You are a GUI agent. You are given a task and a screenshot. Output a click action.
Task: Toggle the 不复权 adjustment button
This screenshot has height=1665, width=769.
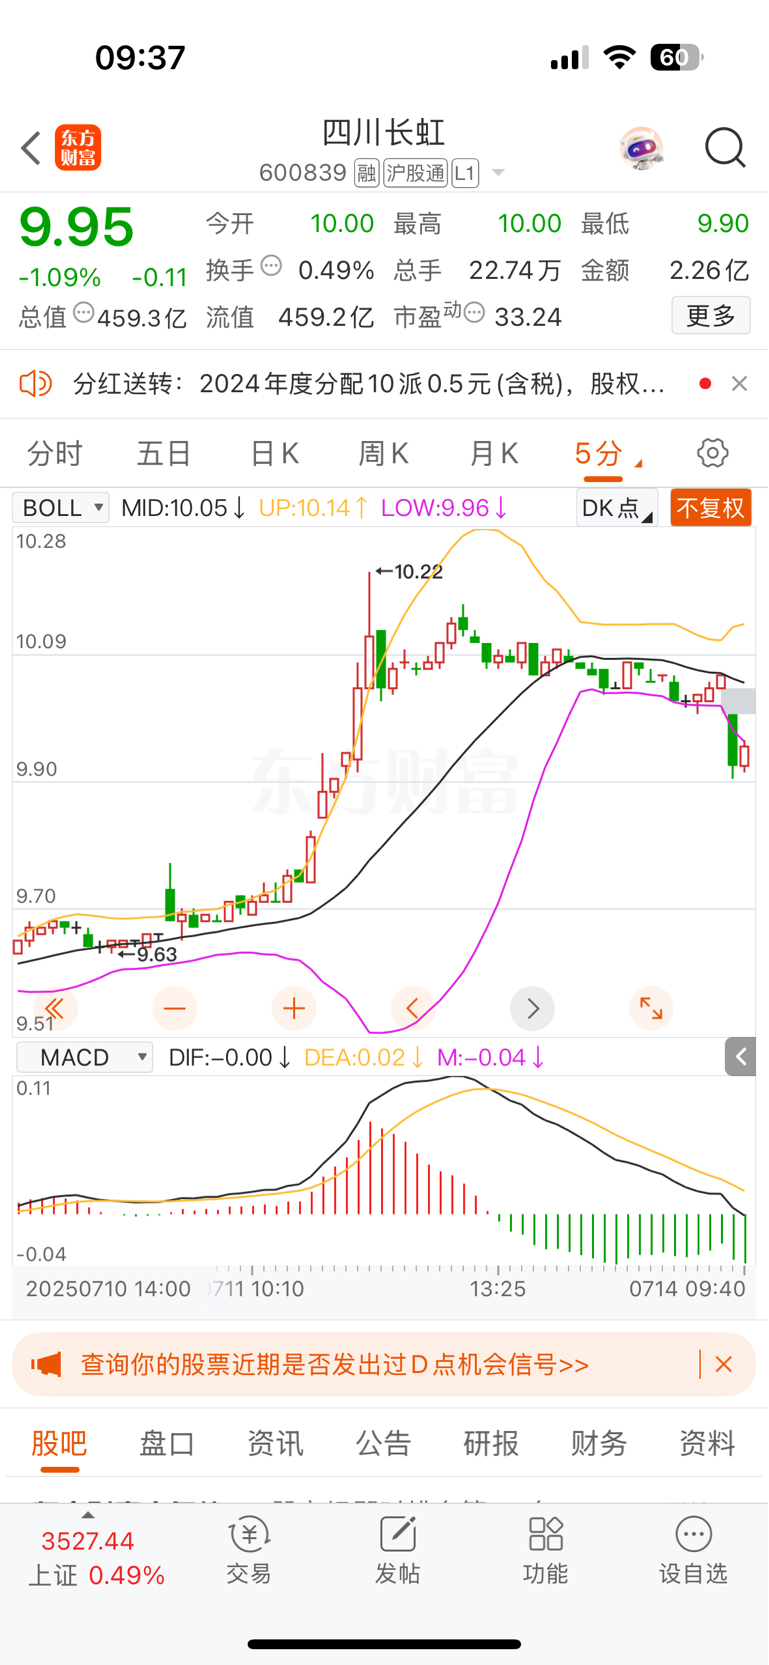(x=711, y=508)
